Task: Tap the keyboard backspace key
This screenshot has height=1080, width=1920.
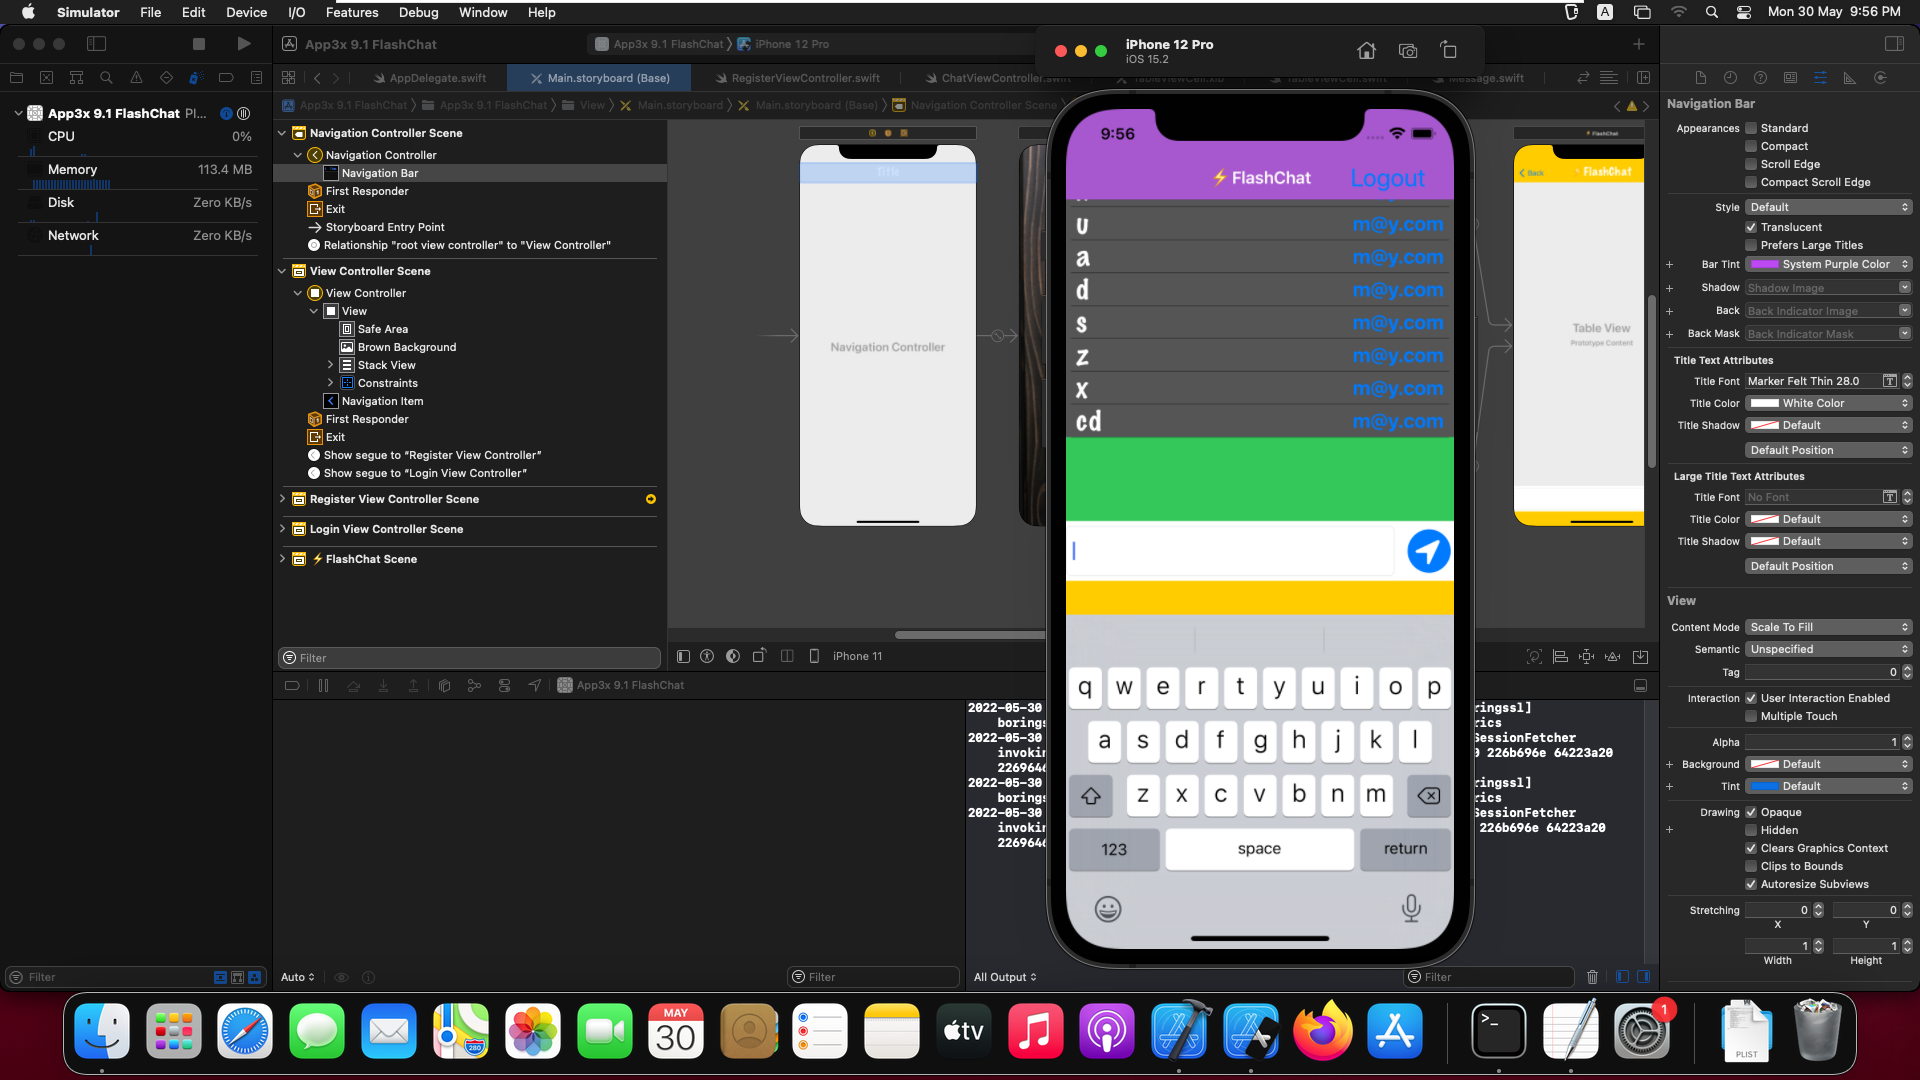Action: [x=1428, y=796]
